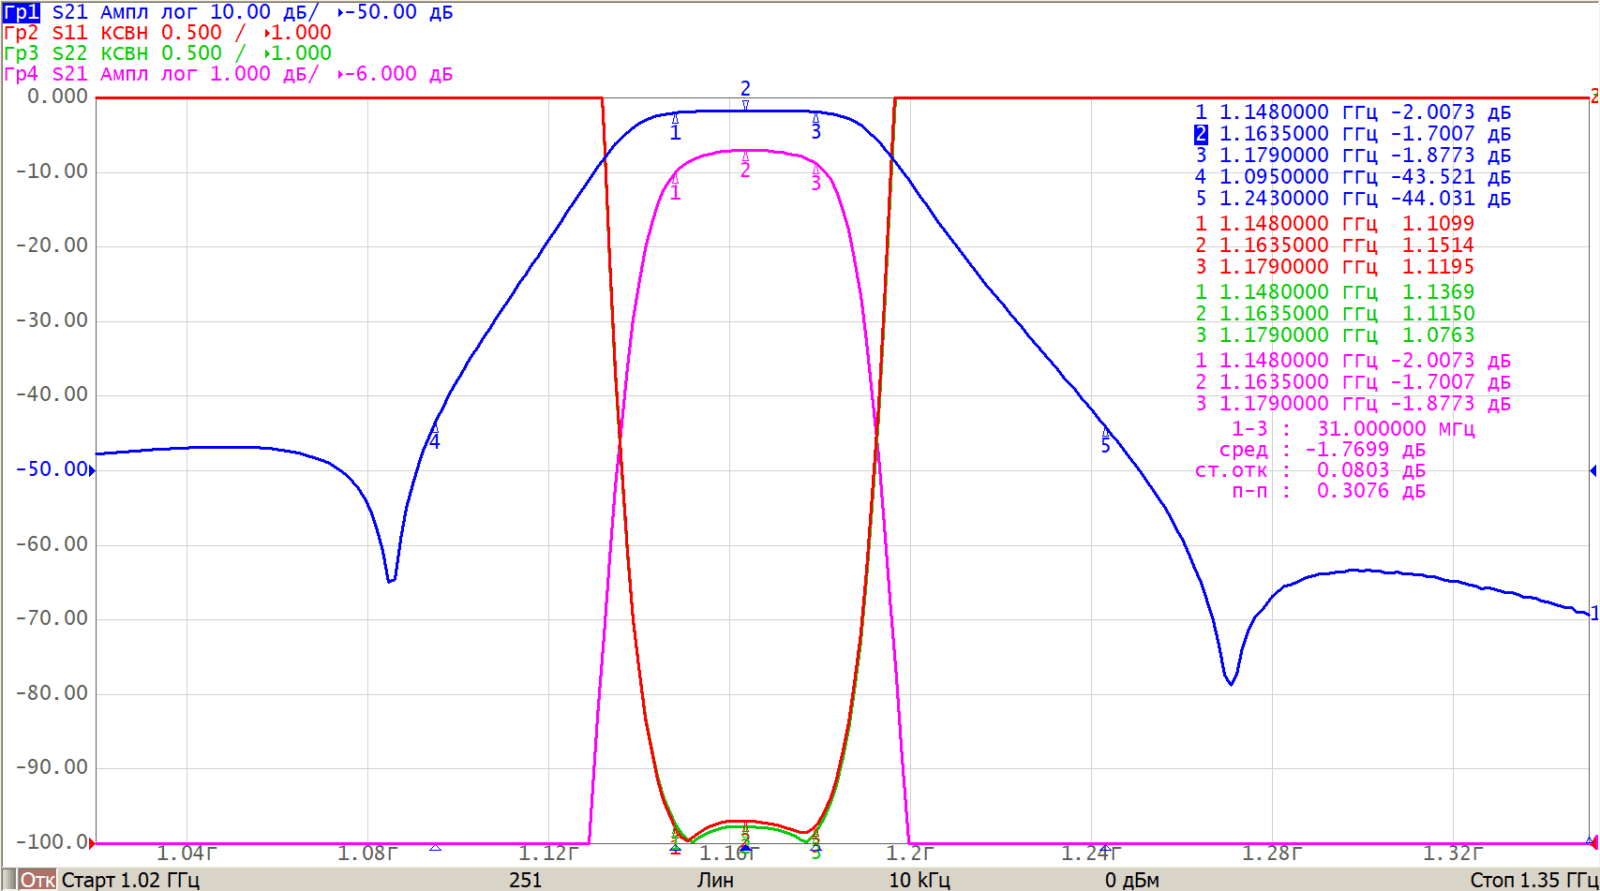
Task: Activate trace Гр3 via its green label
Action: pos(21,53)
